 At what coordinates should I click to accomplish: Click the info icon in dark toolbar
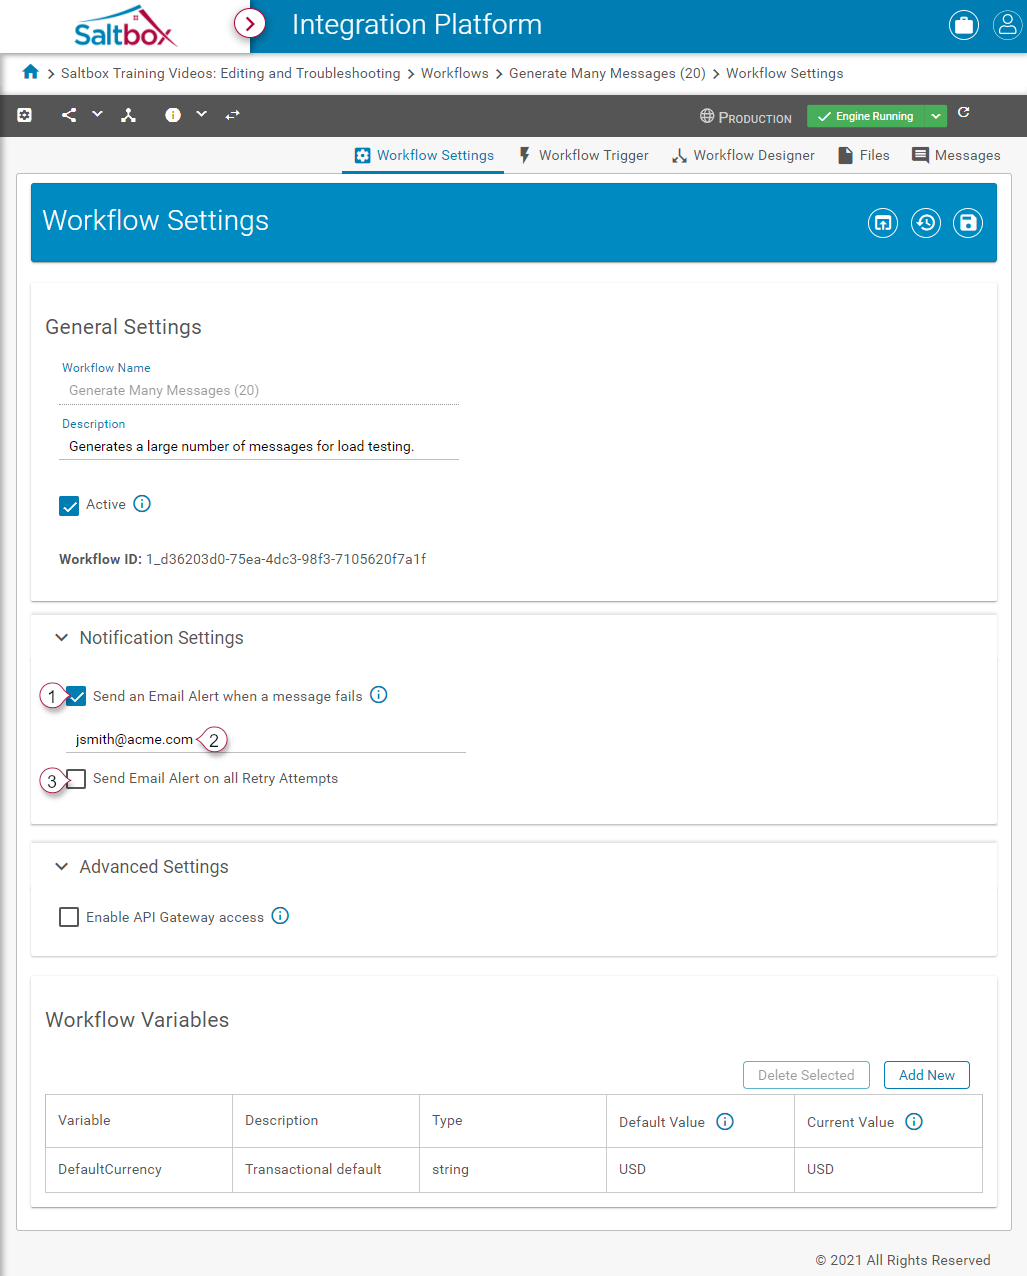pyautogui.click(x=173, y=115)
